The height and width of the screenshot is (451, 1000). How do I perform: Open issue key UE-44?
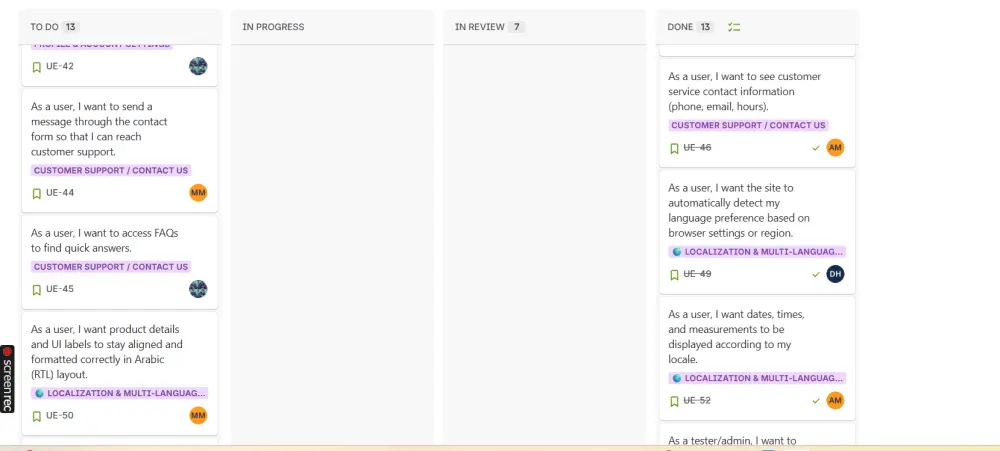[60, 193]
